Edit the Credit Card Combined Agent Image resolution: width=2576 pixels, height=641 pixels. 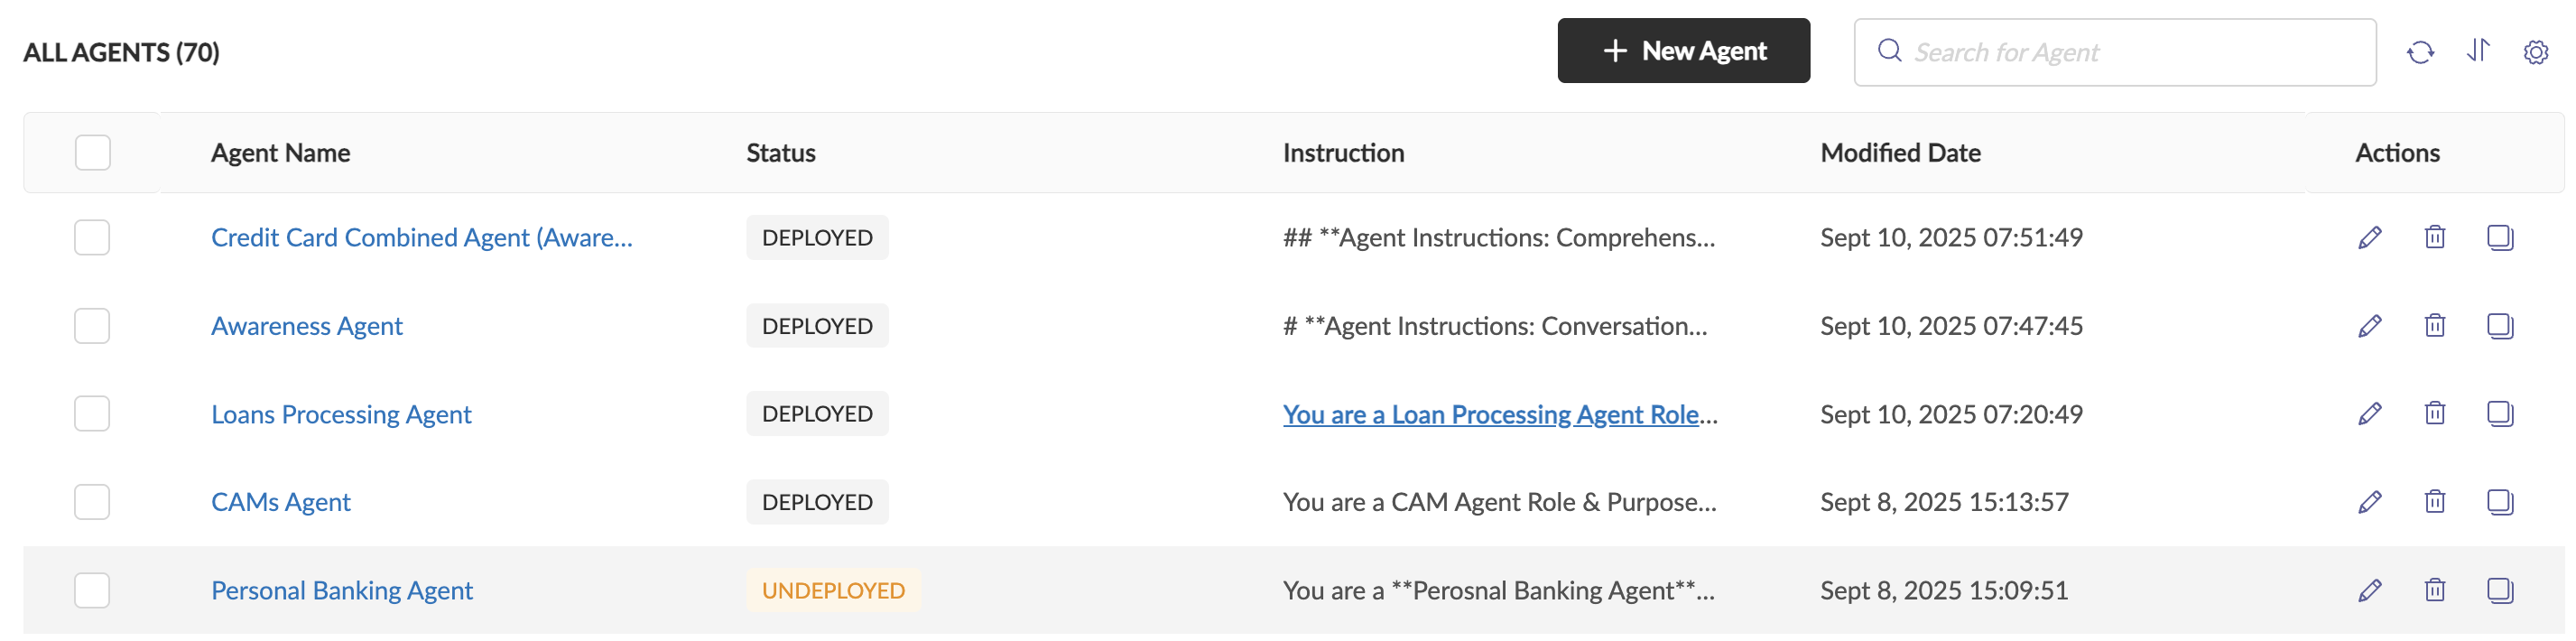(x=2368, y=237)
